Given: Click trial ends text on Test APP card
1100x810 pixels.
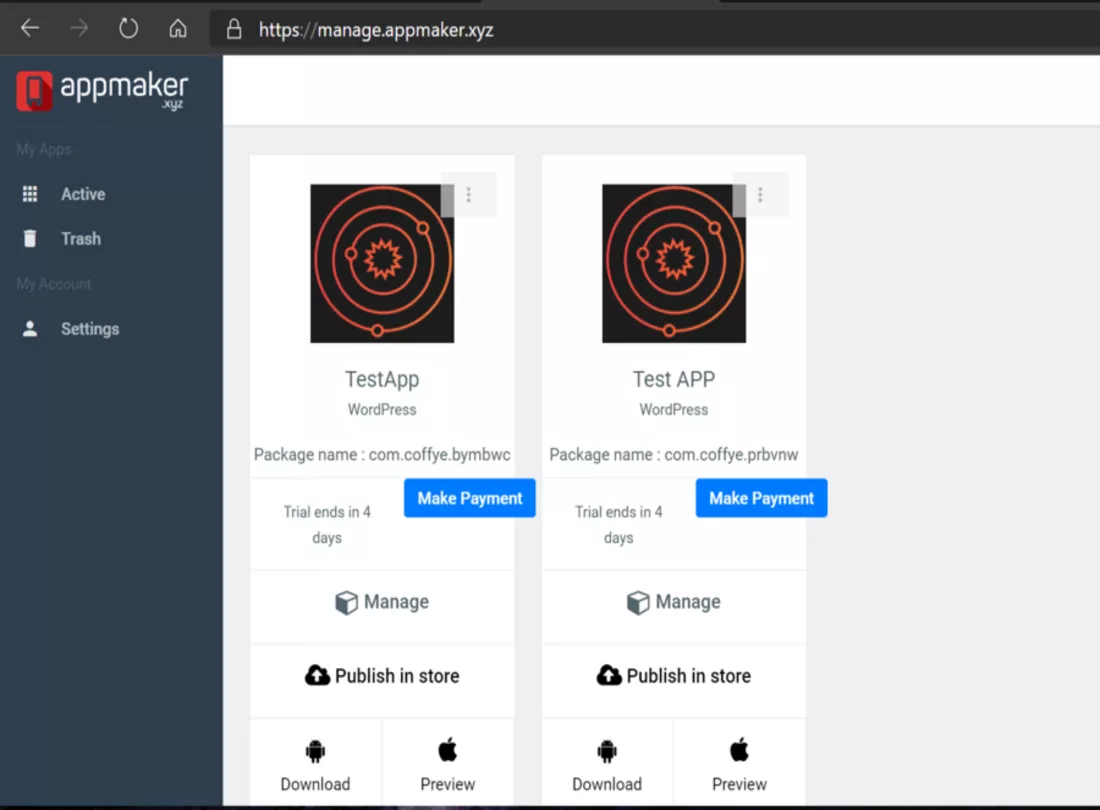Looking at the screenshot, I should pos(619,525).
